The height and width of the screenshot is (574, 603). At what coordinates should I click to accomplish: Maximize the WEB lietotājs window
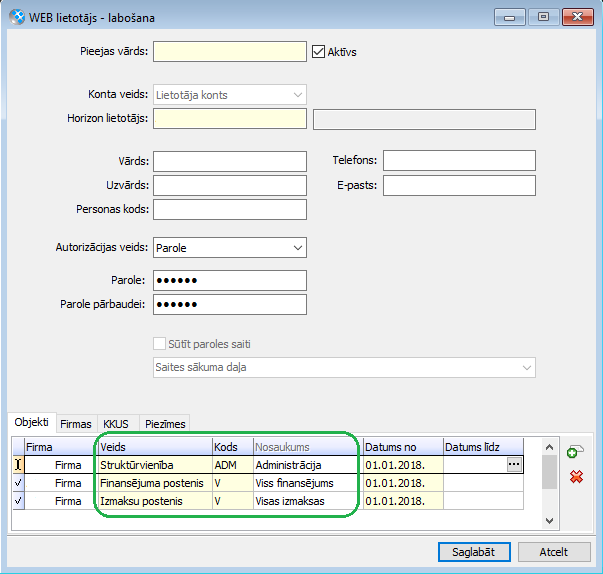(x=543, y=17)
